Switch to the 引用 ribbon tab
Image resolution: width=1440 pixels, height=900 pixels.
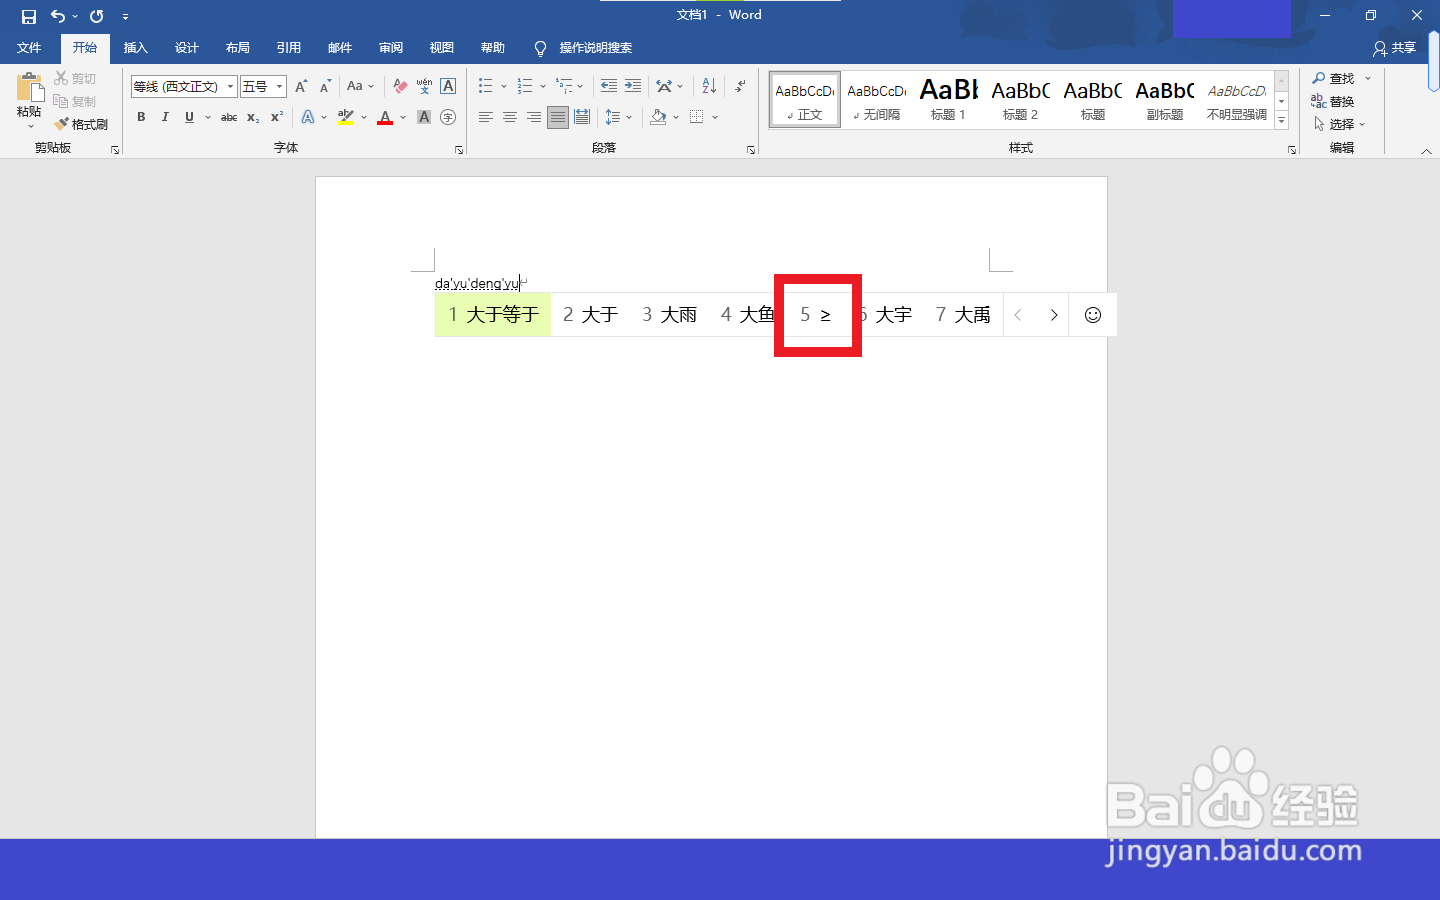click(288, 48)
